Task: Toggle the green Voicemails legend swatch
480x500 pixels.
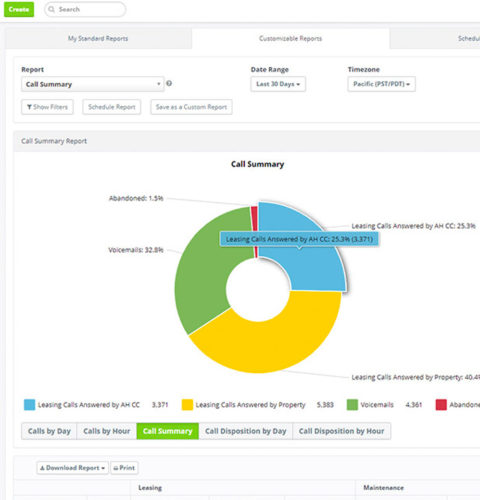Action: (x=352, y=405)
